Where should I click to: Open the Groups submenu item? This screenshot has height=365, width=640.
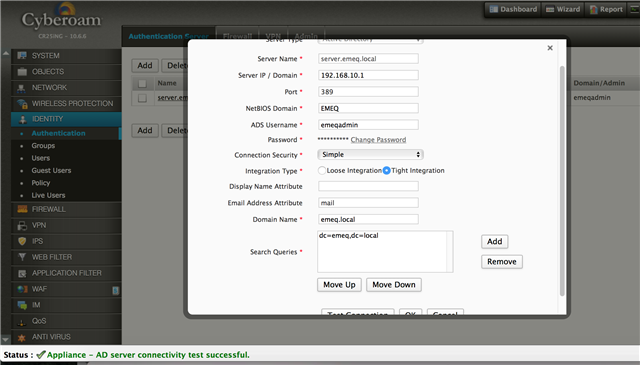pos(43,146)
